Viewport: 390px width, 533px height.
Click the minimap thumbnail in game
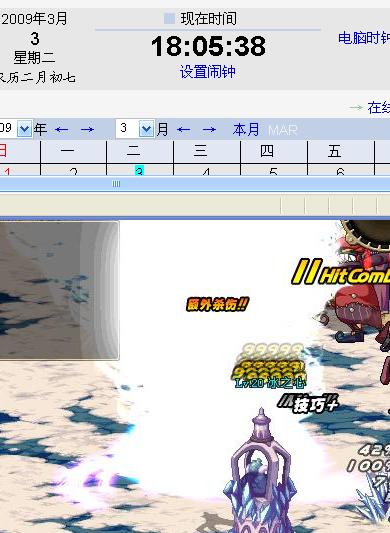click(x=60, y=290)
